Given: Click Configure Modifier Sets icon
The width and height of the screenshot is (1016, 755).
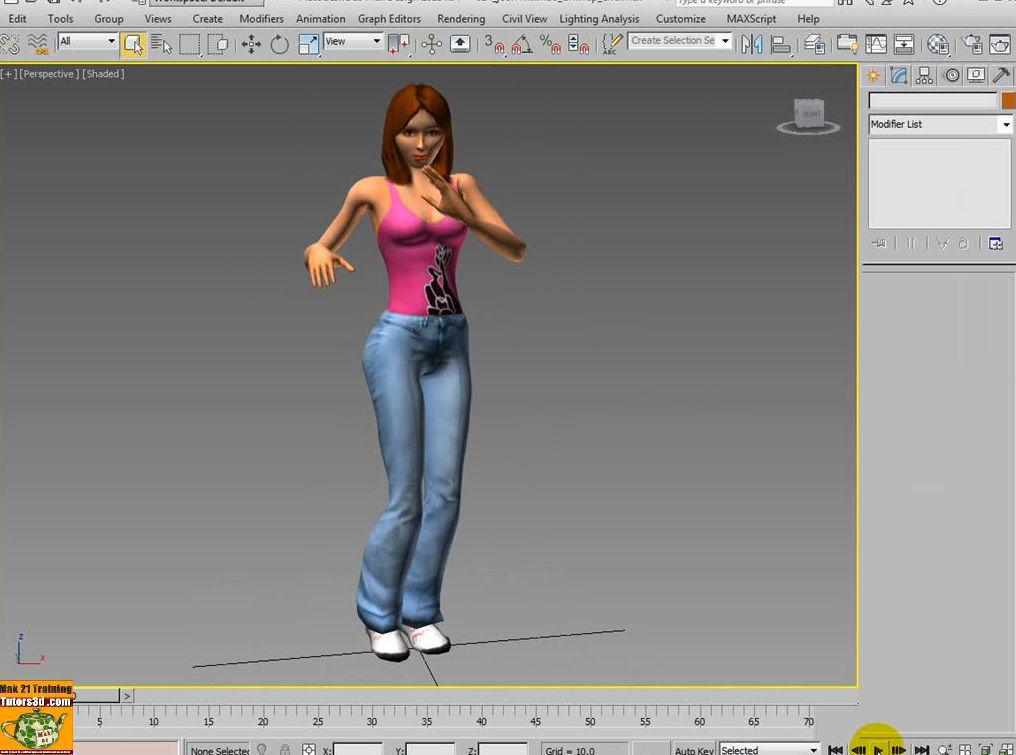Looking at the screenshot, I should [996, 244].
